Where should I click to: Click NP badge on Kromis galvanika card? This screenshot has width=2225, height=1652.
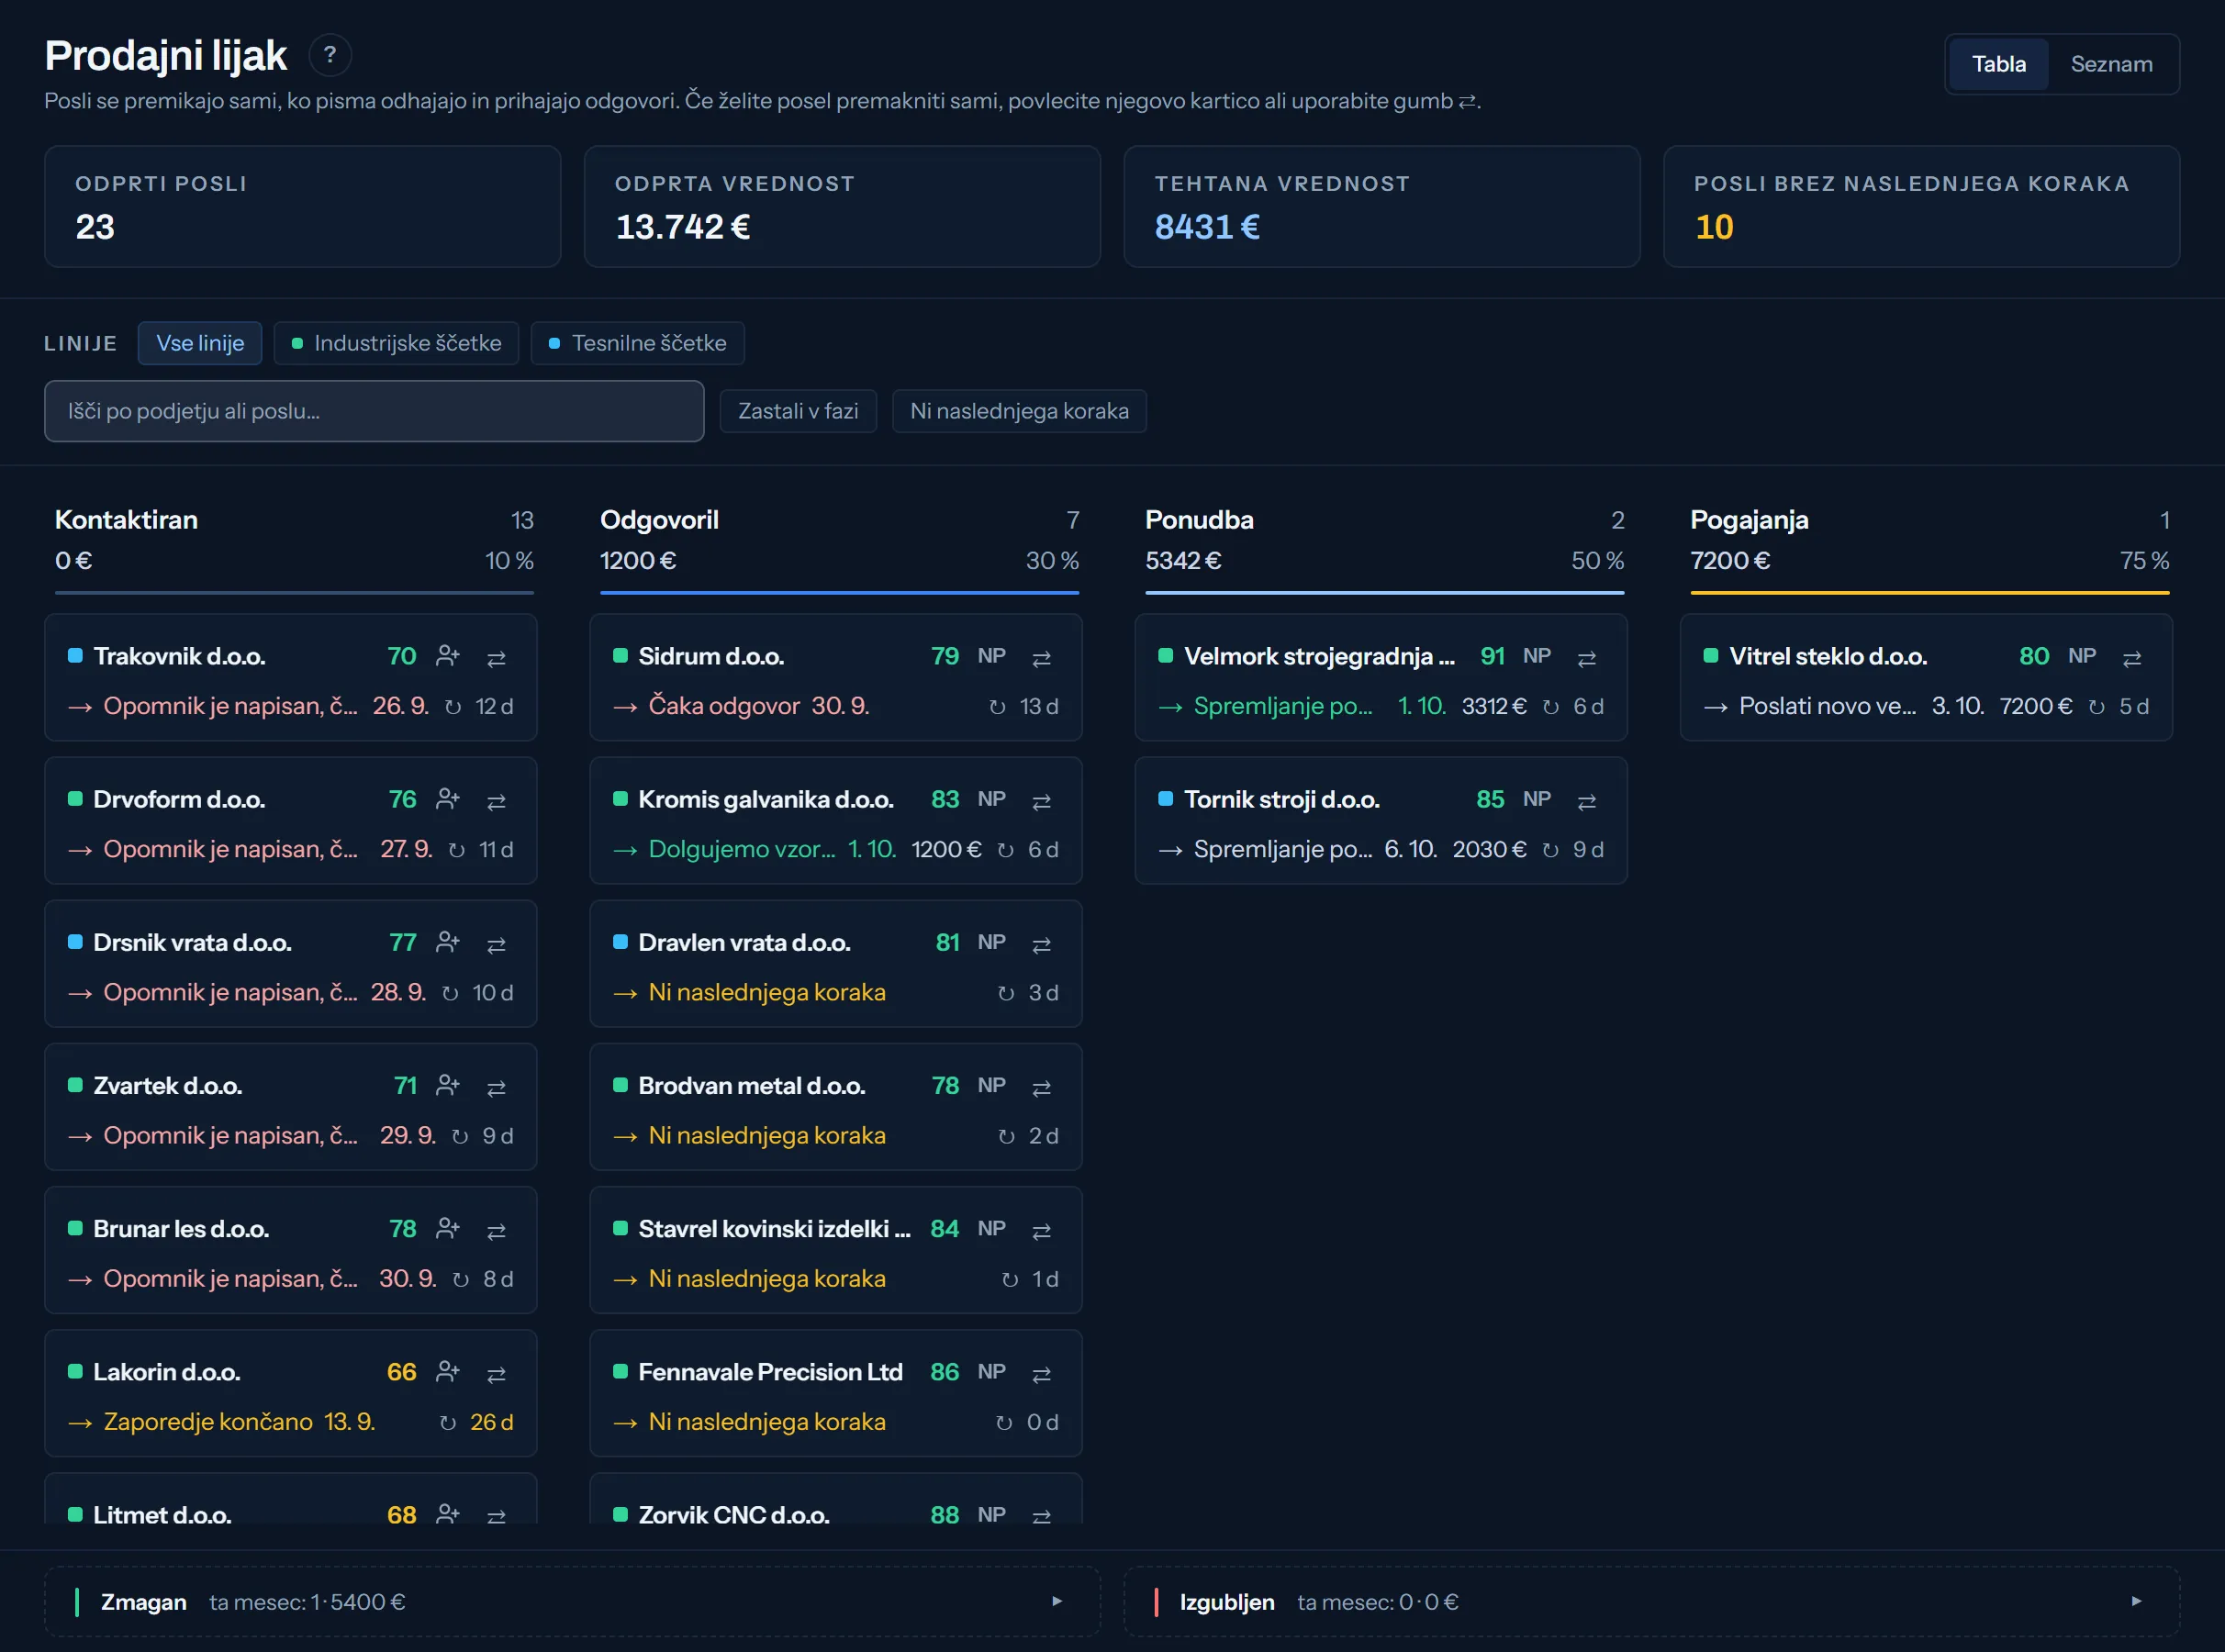pyautogui.click(x=991, y=799)
